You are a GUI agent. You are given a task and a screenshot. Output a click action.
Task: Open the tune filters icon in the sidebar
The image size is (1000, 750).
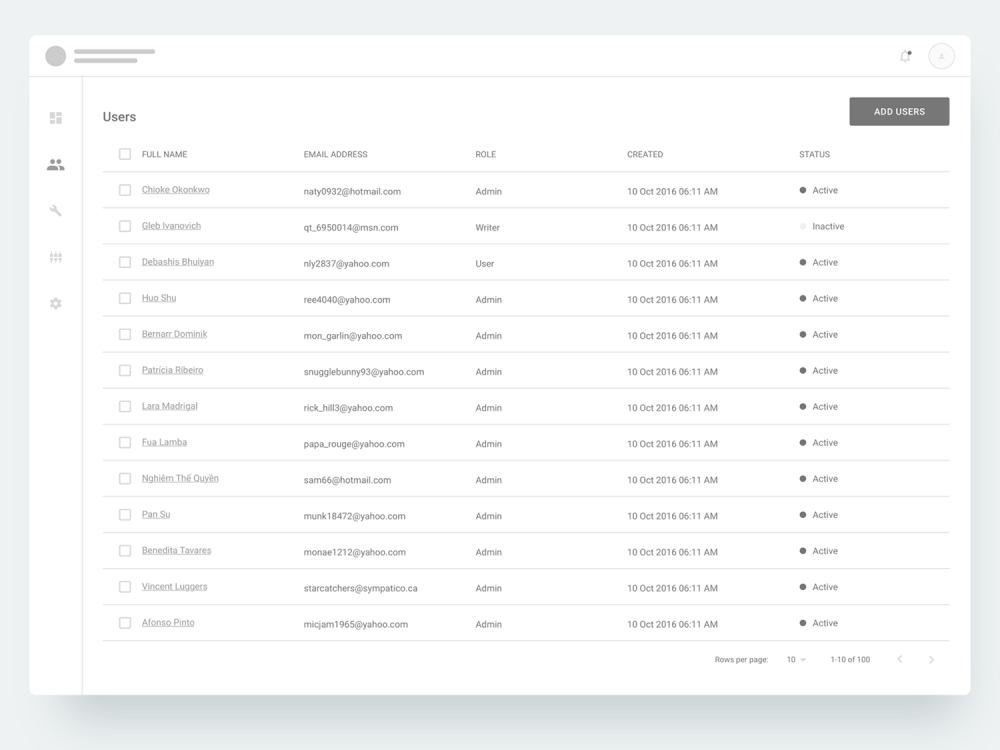pyautogui.click(x=56, y=257)
